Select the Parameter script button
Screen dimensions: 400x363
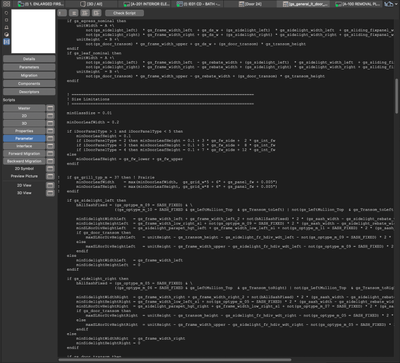(x=24, y=138)
